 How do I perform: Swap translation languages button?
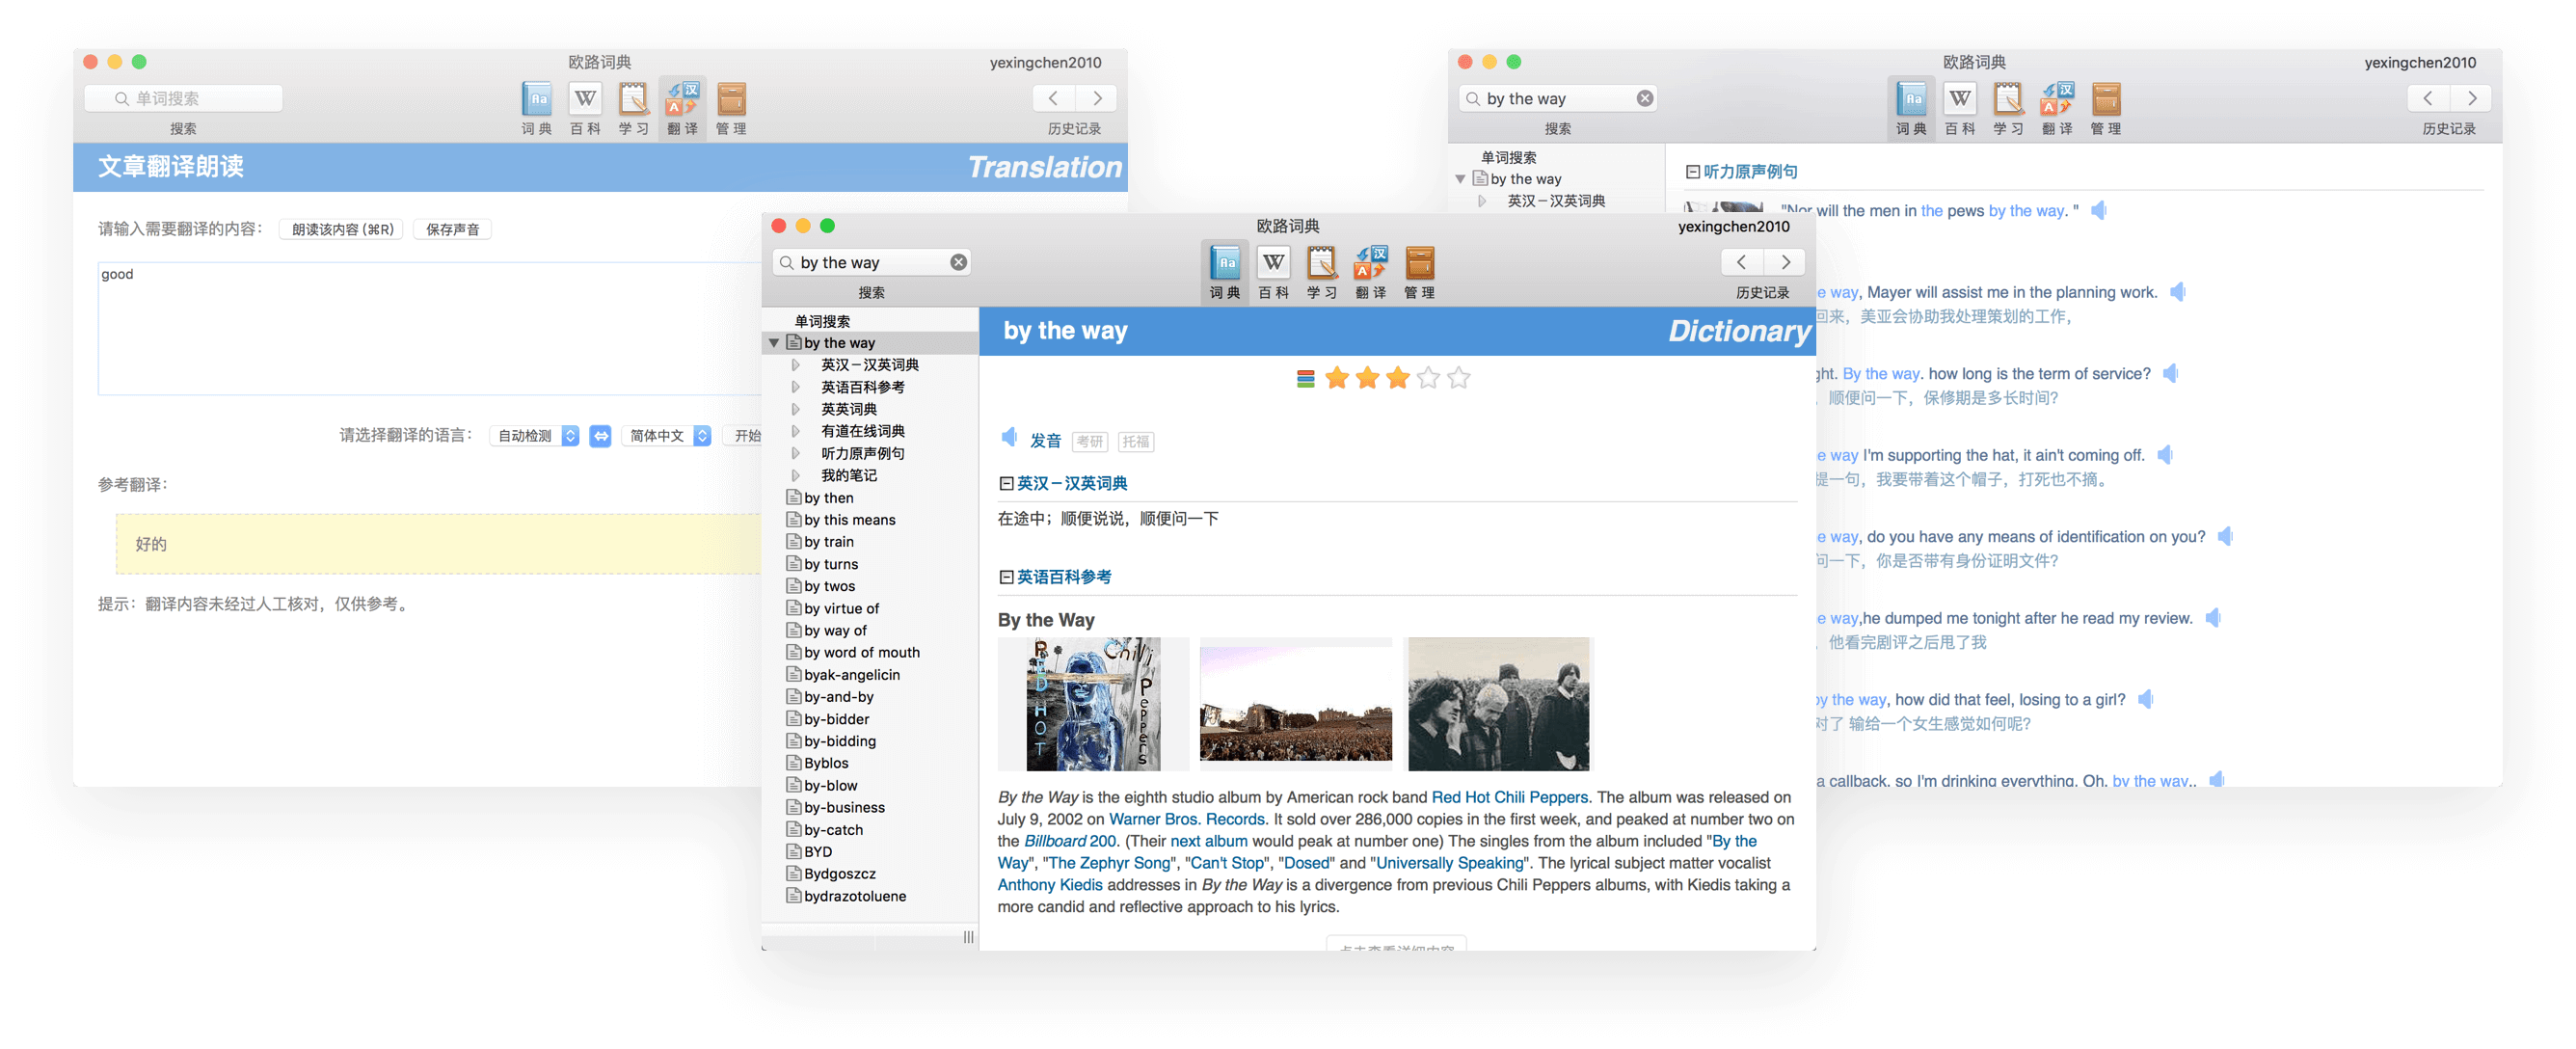tap(600, 436)
